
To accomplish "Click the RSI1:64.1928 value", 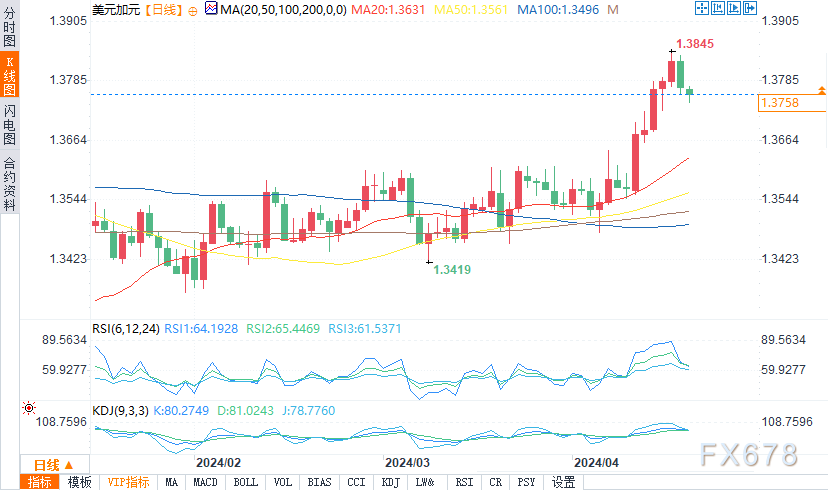I will coord(201,329).
